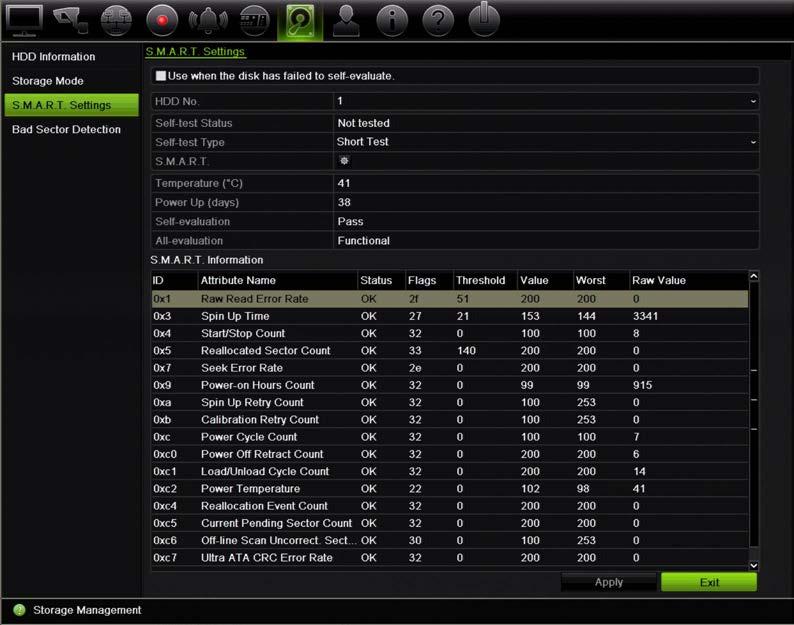Click the All-evaluation 'Functional' value
Viewport: 794px width, 625px height.
pyautogui.click(x=364, y=241)
